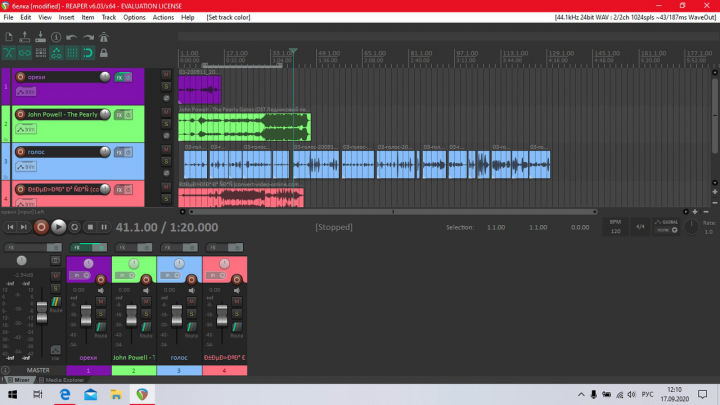
Task: Open the trim envelope button on голос track
Action: (x=26, y=167)
